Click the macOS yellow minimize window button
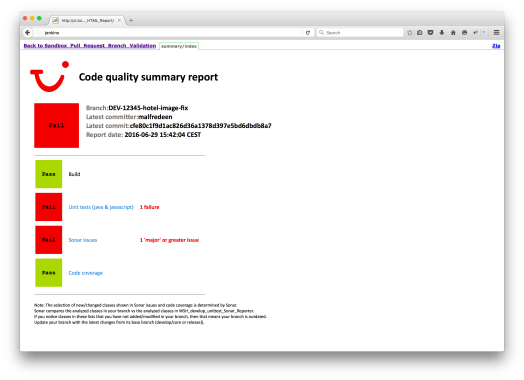Image resolution: width=524 pixels, height=380 pixels. coord(32,18)
